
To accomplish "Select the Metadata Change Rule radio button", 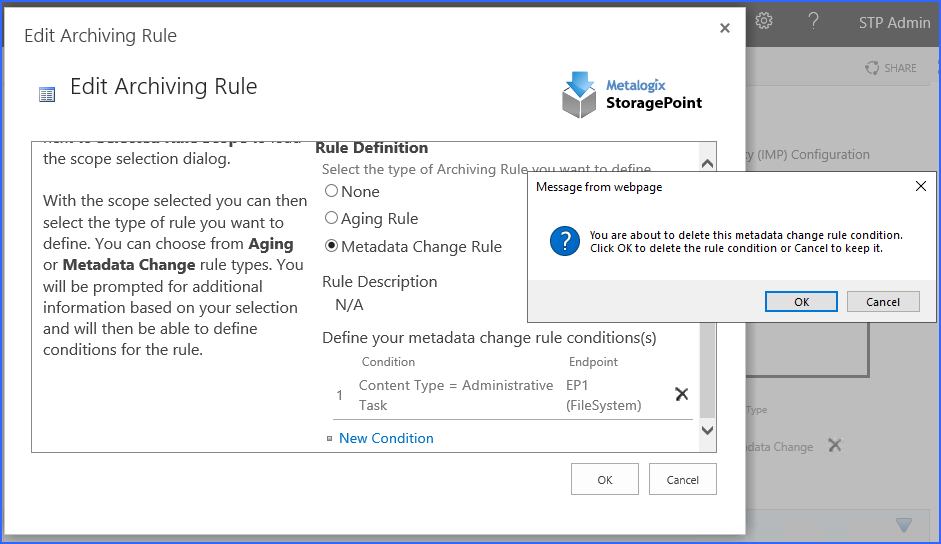I will click(x=332, y=246).
